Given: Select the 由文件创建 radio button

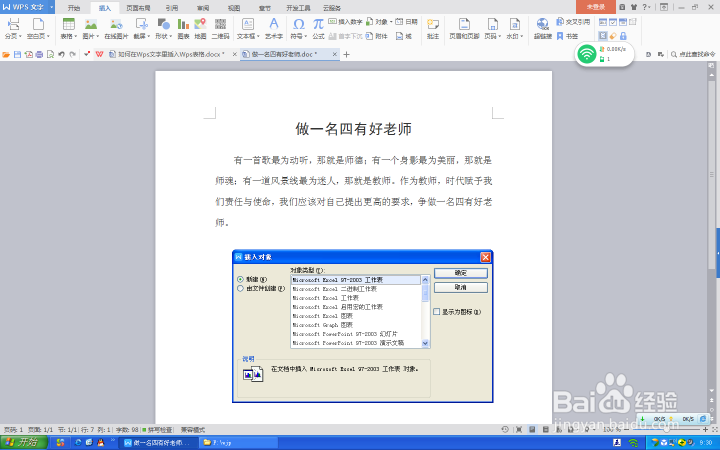Looking at the screenshot, I should click(x=240, y=288).
